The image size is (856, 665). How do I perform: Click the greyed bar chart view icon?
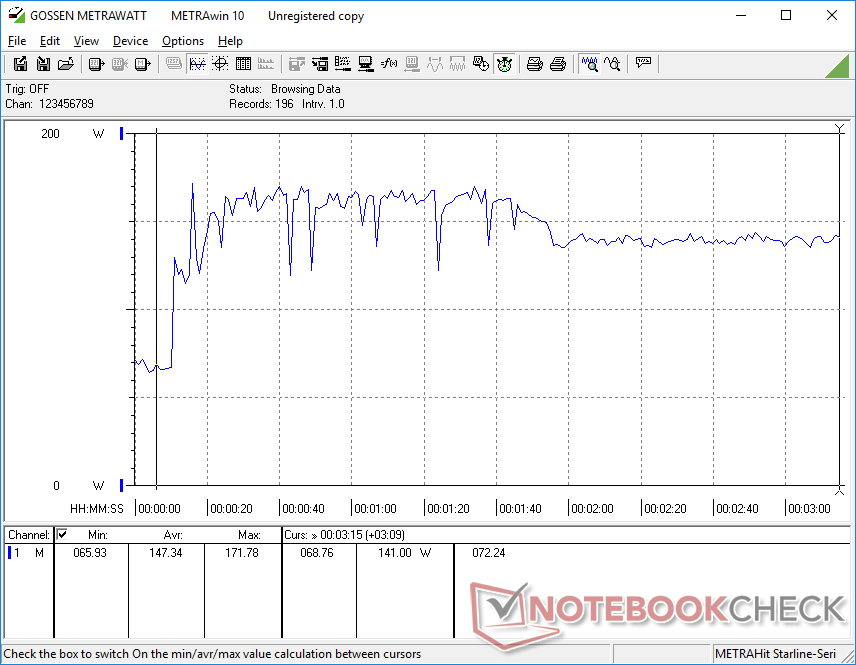coord(266,64)
